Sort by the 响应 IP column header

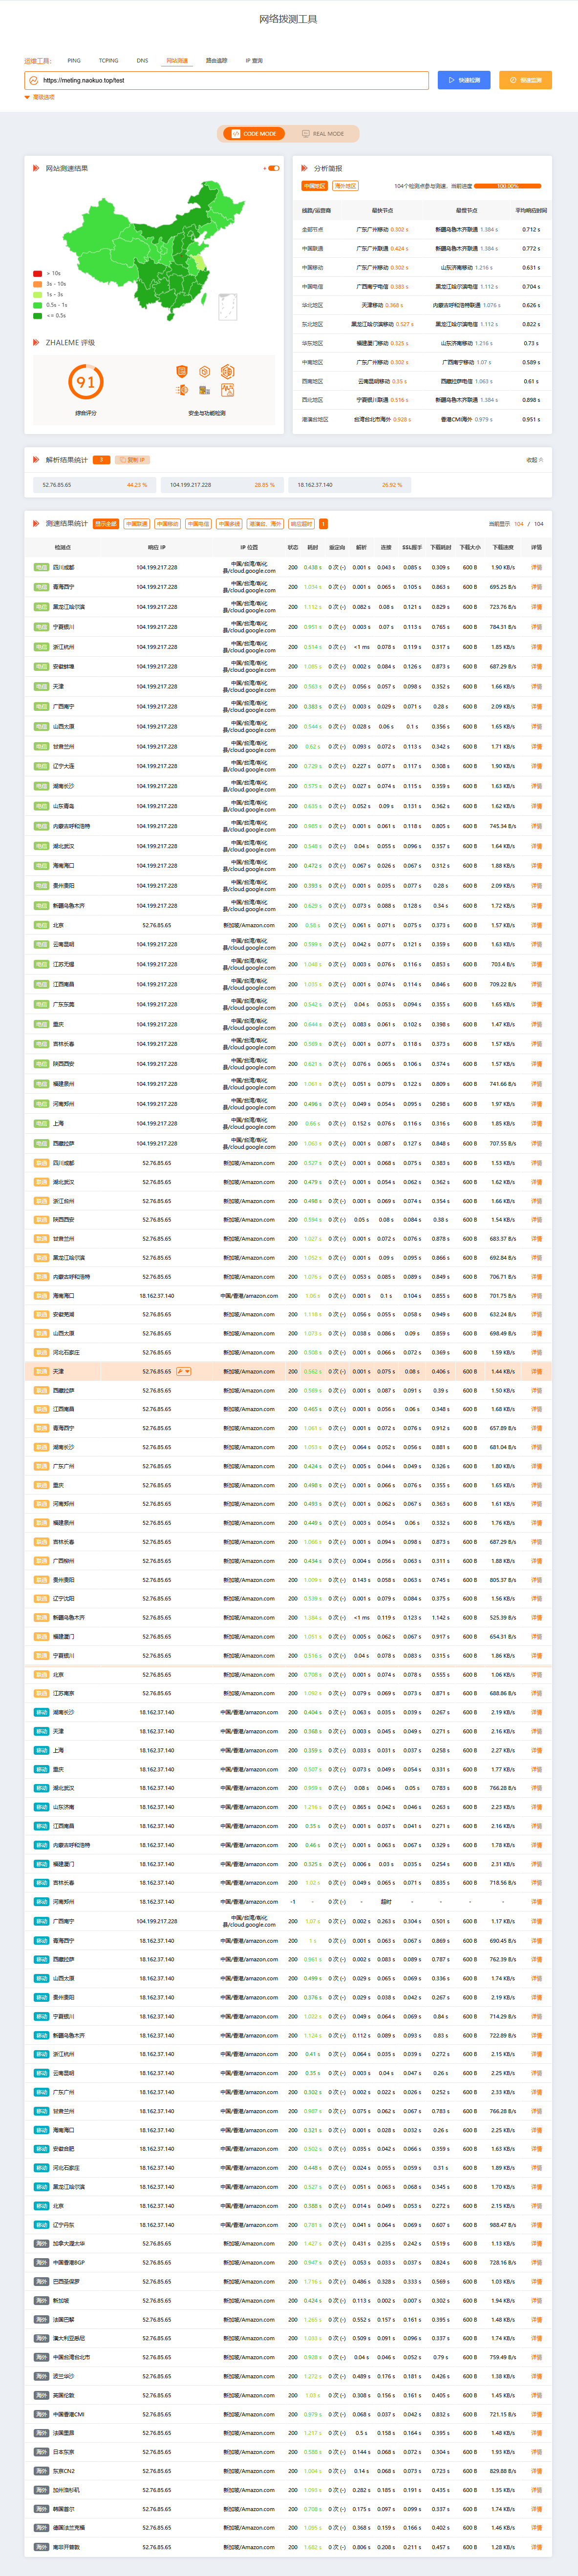point(156,548)
